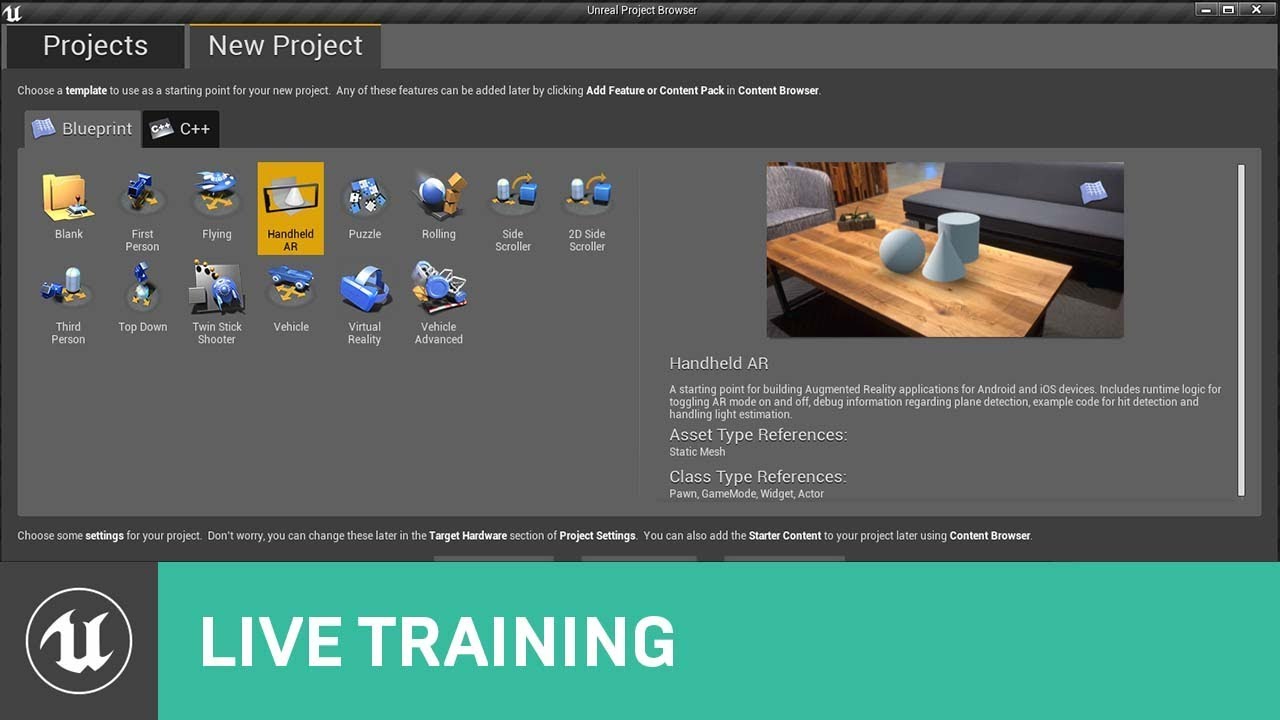The image size is (1280, 720).
Task: Click the Unreal Project Browser title
Action: [x=642, y=10]
